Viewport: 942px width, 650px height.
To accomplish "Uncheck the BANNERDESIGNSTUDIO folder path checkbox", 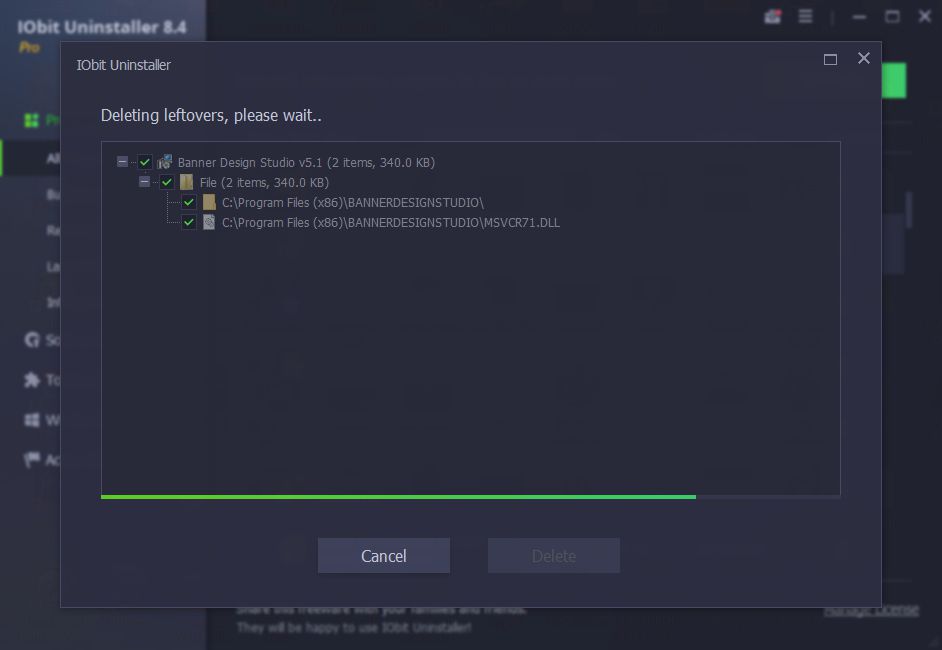I will [x=189, y=202].
